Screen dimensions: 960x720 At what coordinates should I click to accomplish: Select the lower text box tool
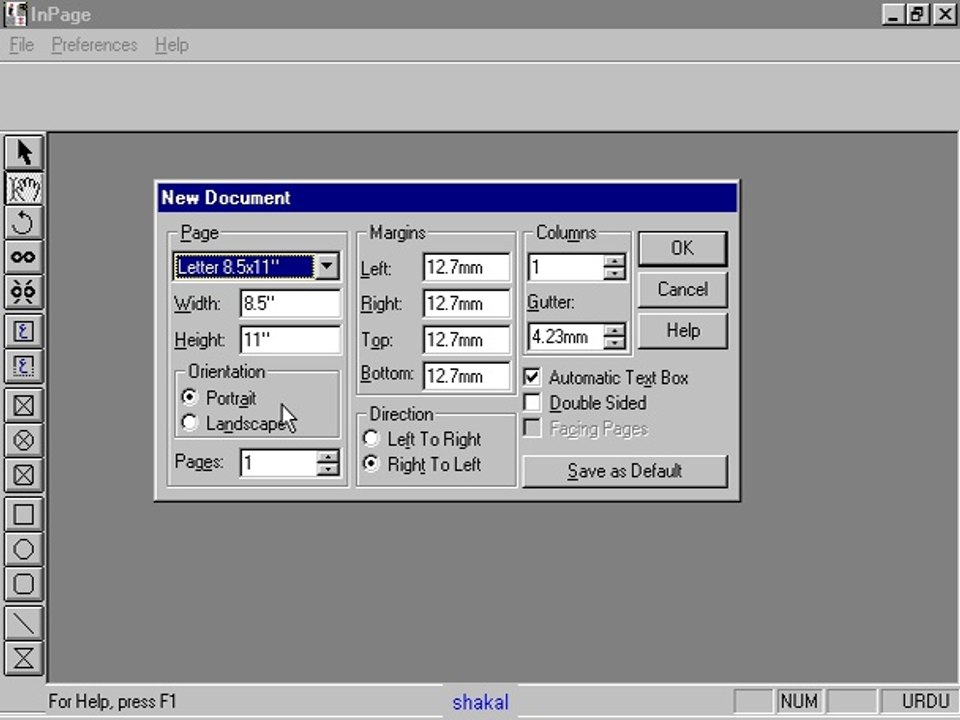coord(24,367)
